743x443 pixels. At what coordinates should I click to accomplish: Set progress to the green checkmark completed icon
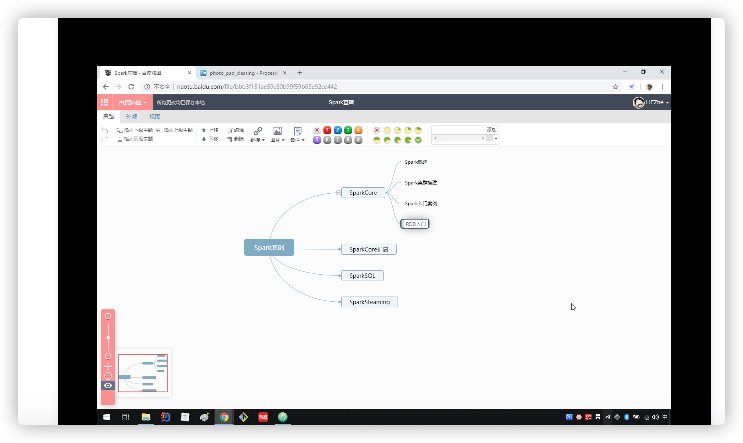point(418,140)
